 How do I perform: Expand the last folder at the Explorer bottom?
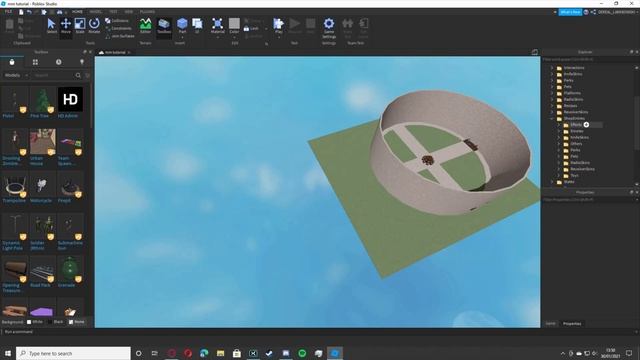(x=552, y=182)
